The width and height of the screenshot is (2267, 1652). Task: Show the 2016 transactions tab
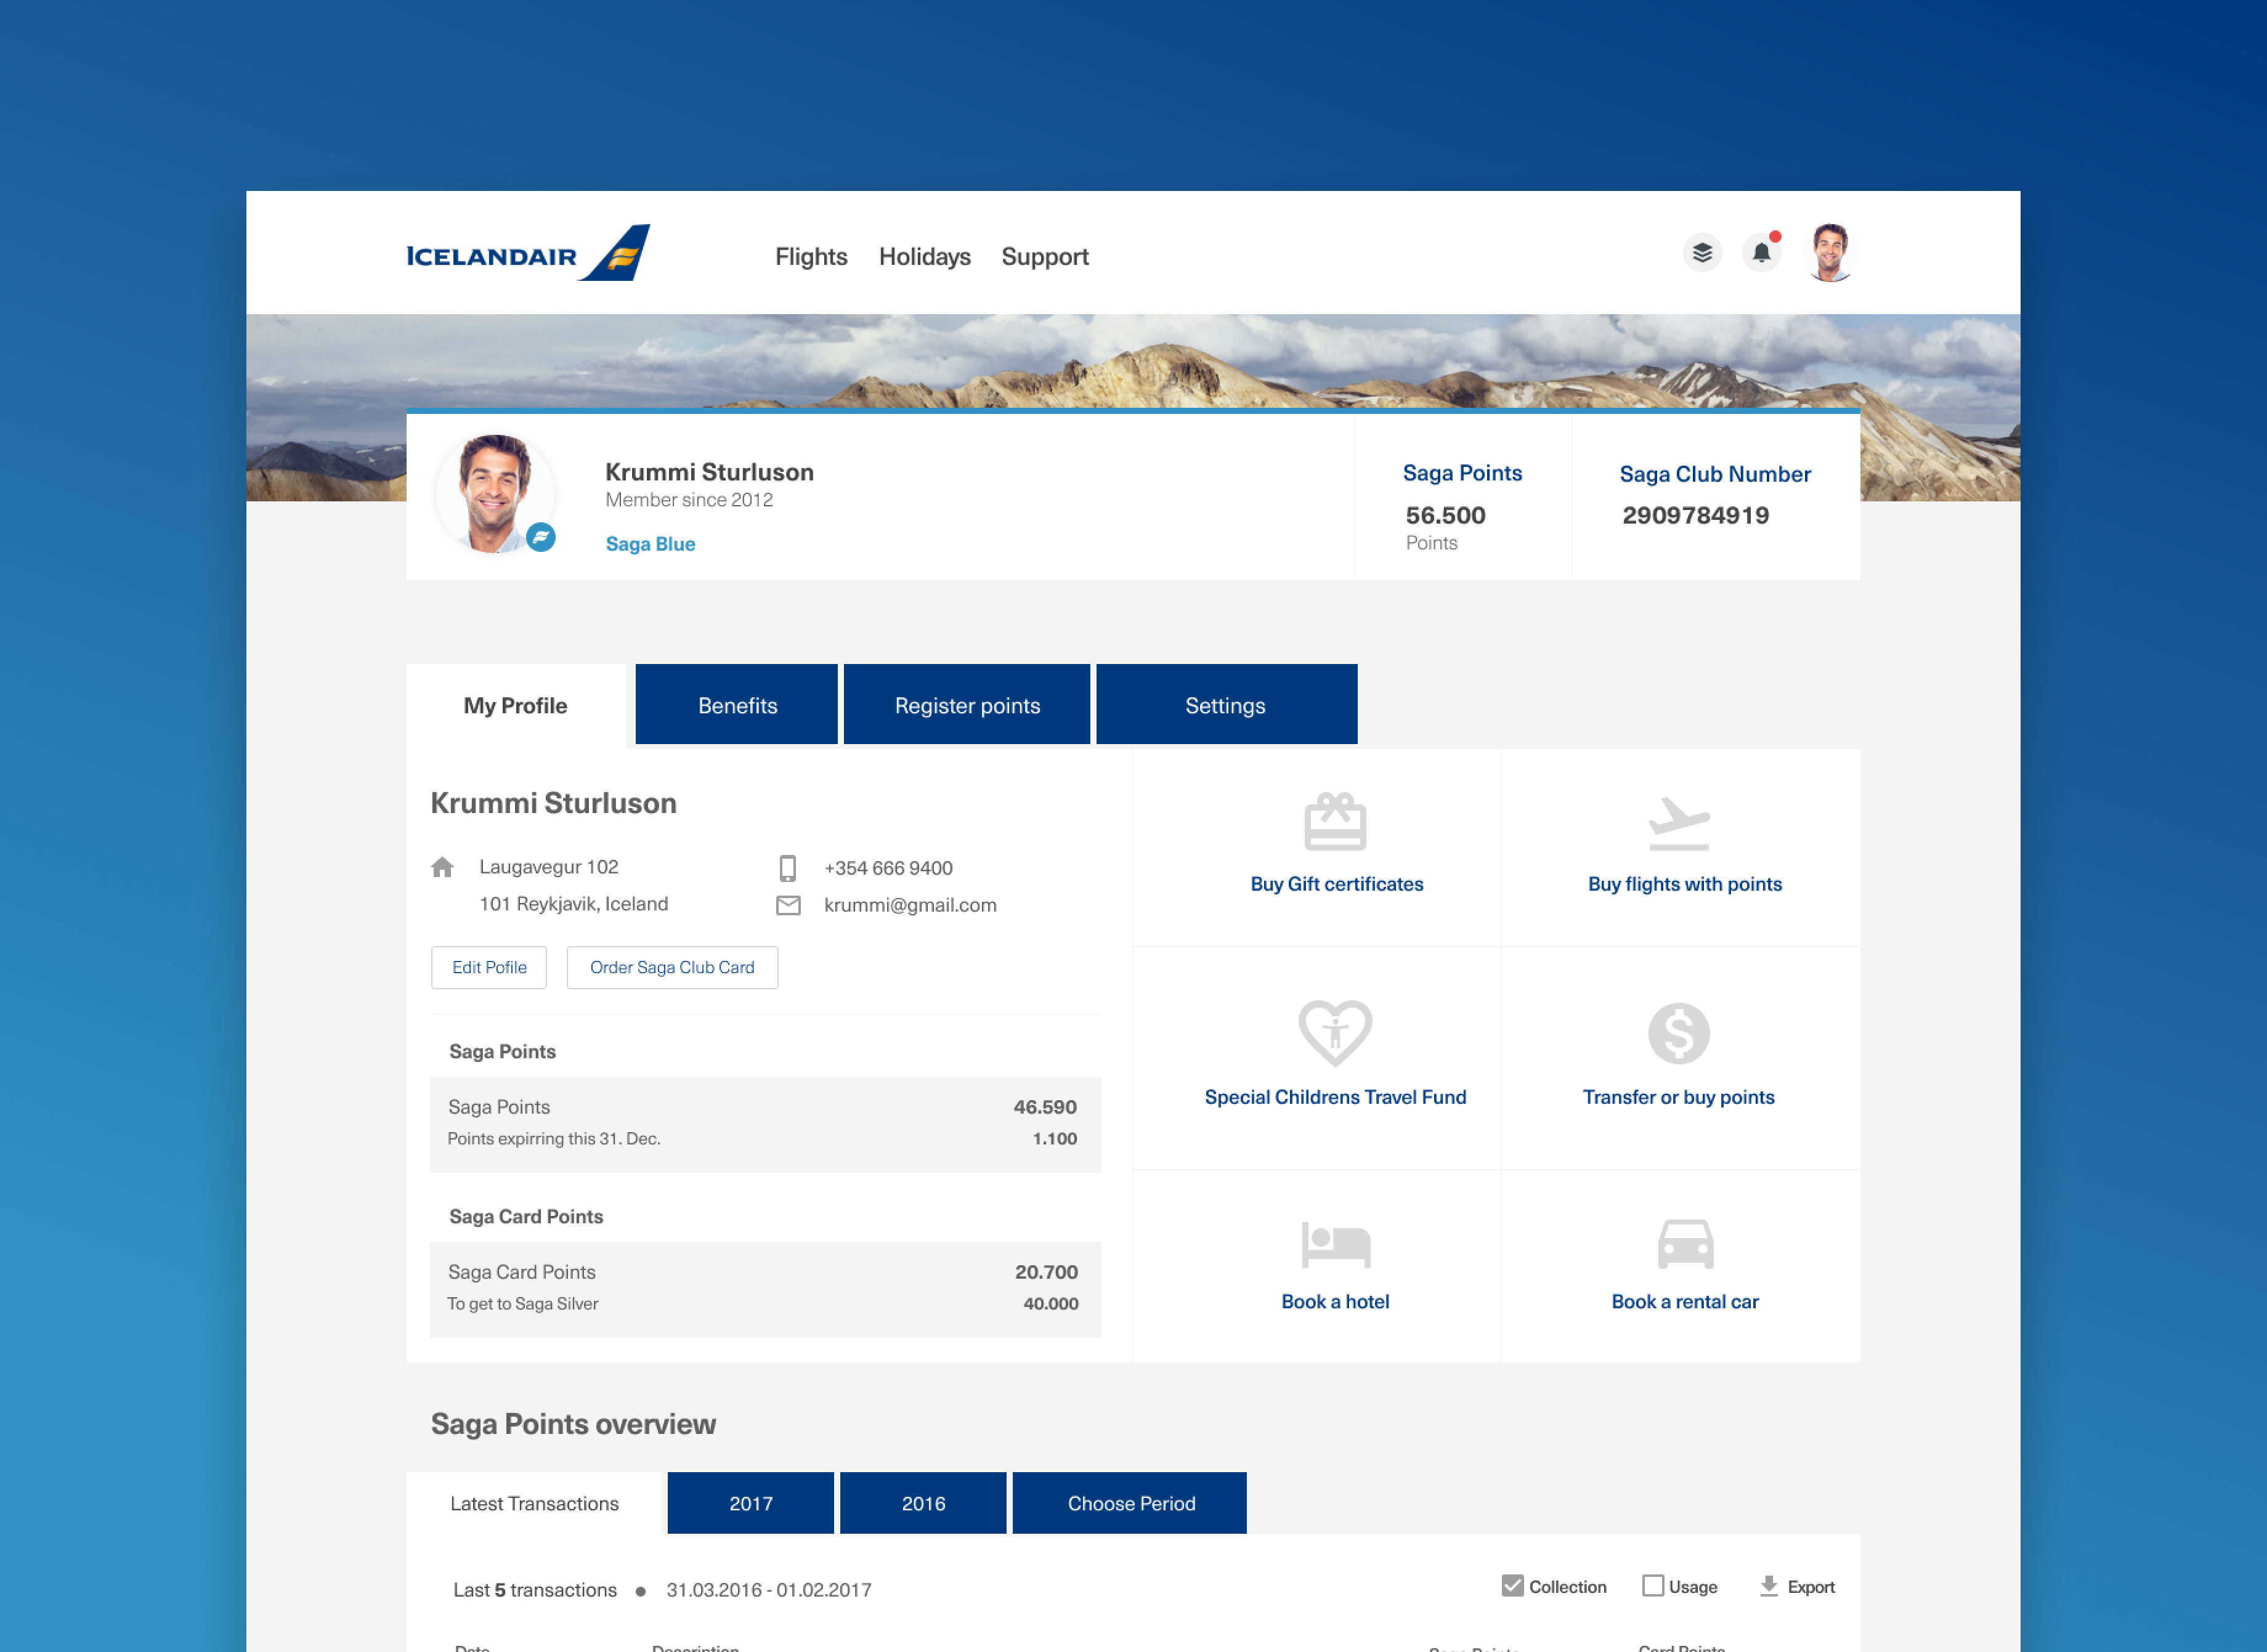coord(923,1503)
